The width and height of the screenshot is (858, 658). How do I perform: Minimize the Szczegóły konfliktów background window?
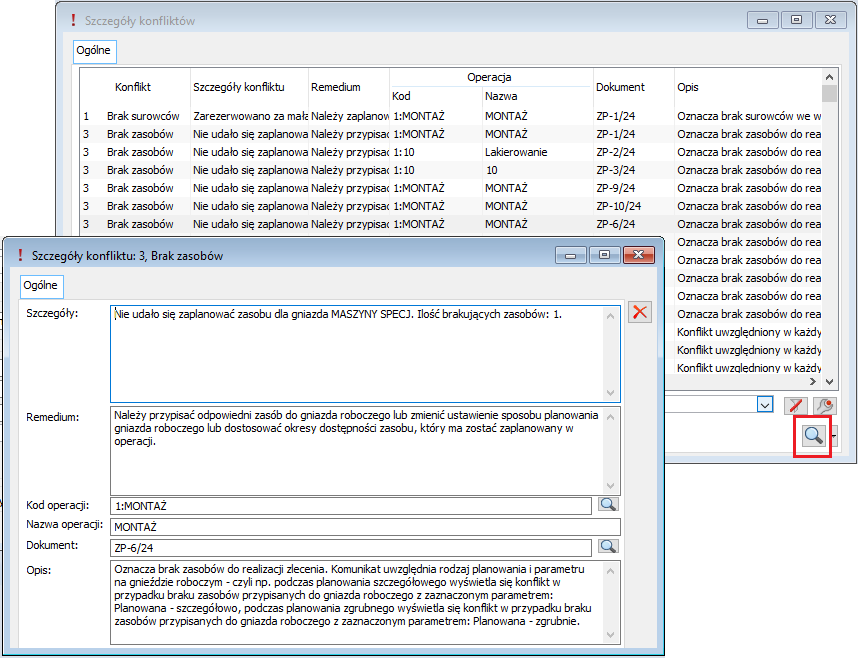point(762,20)
